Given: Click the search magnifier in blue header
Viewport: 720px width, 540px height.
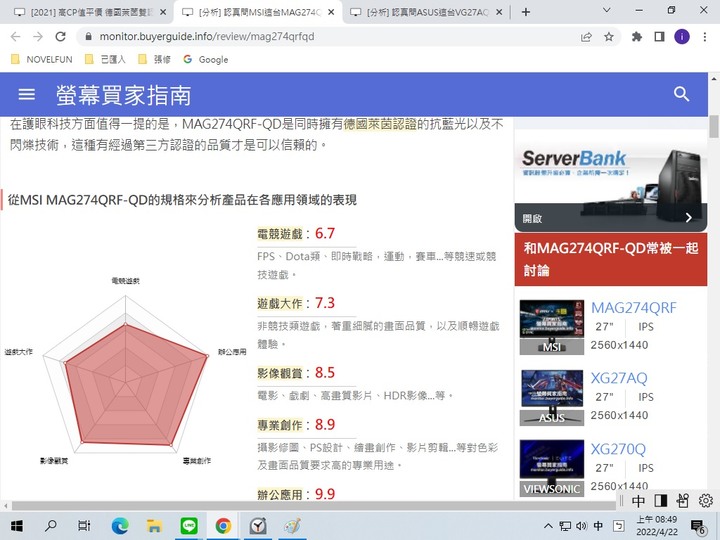Looking at the screenshot, I should pyautogui.click(x=681, y=94).
